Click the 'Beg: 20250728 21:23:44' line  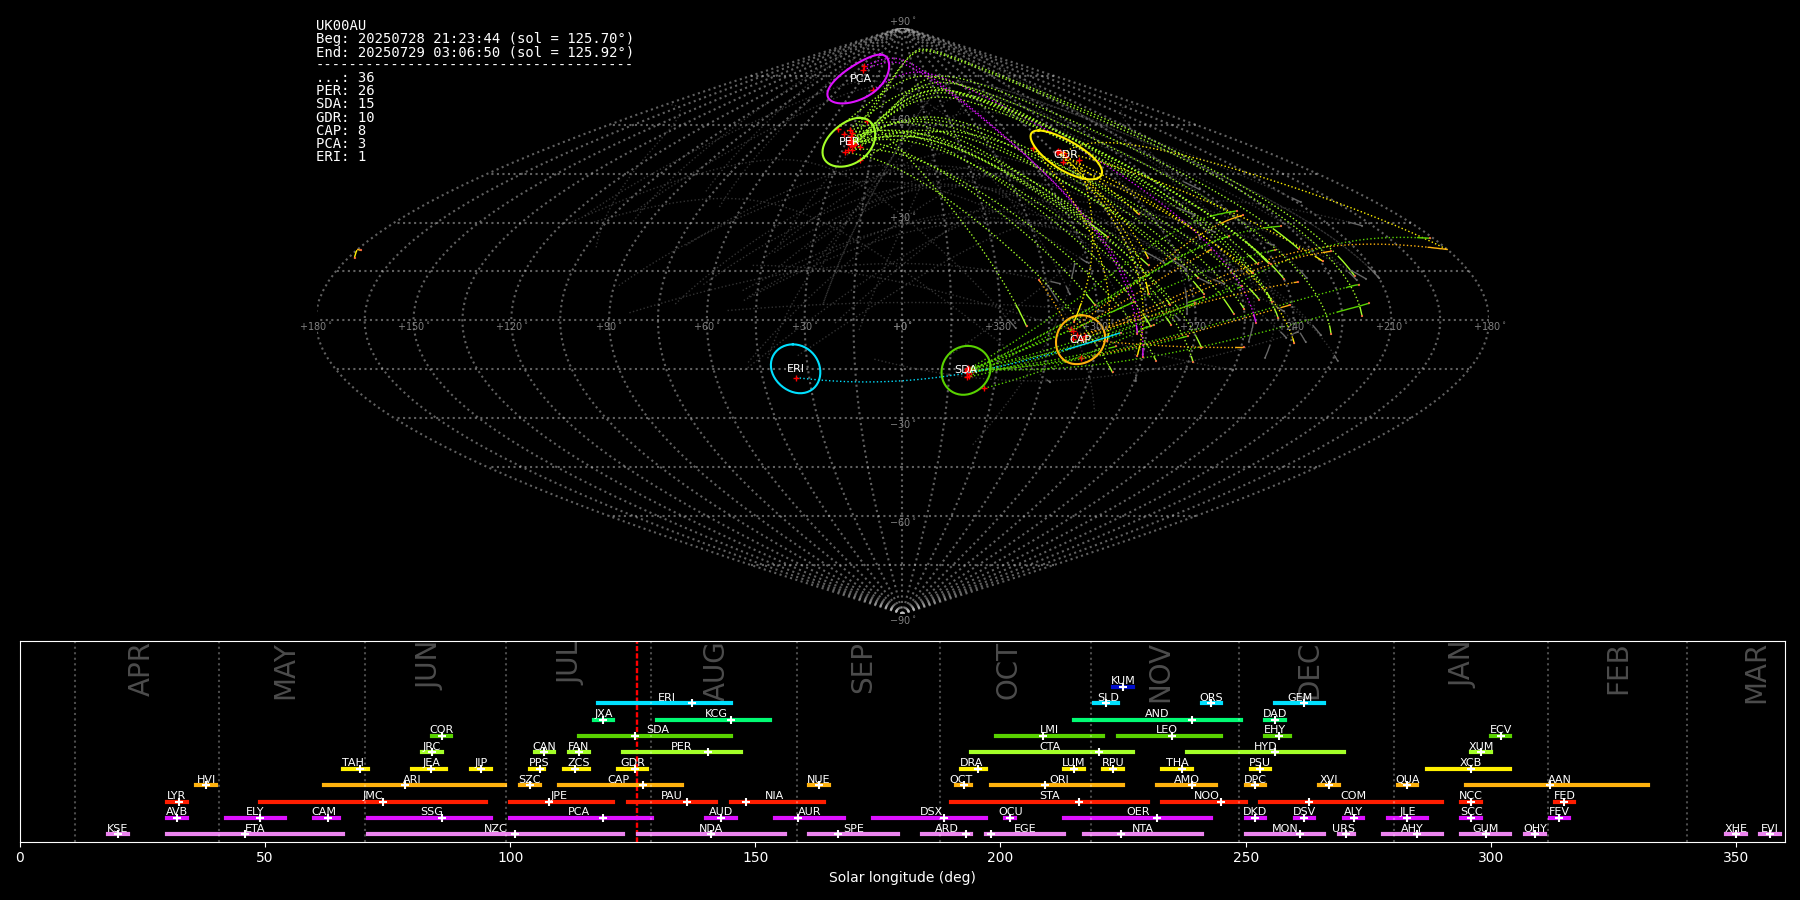[x=475, y=39]
